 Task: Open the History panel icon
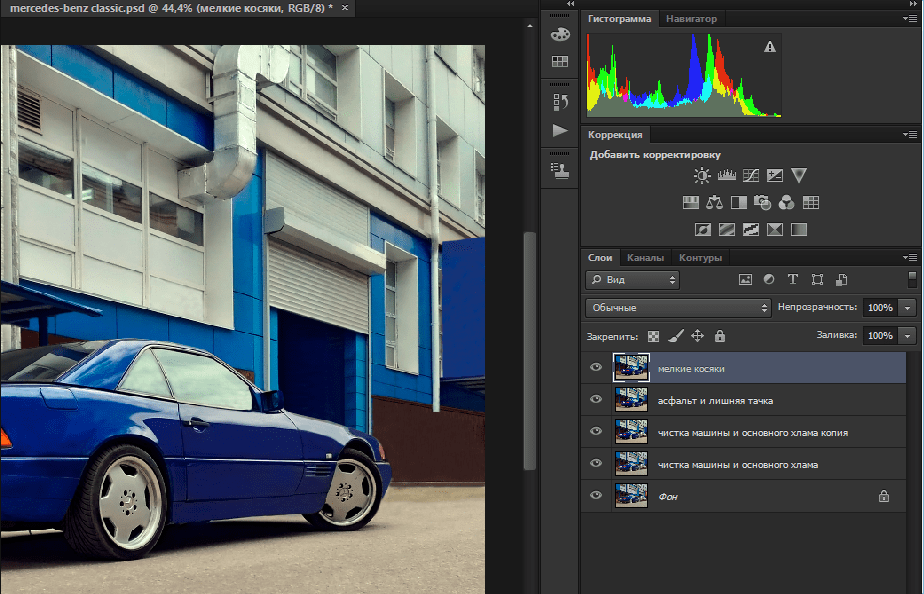[x=560, y=102]
